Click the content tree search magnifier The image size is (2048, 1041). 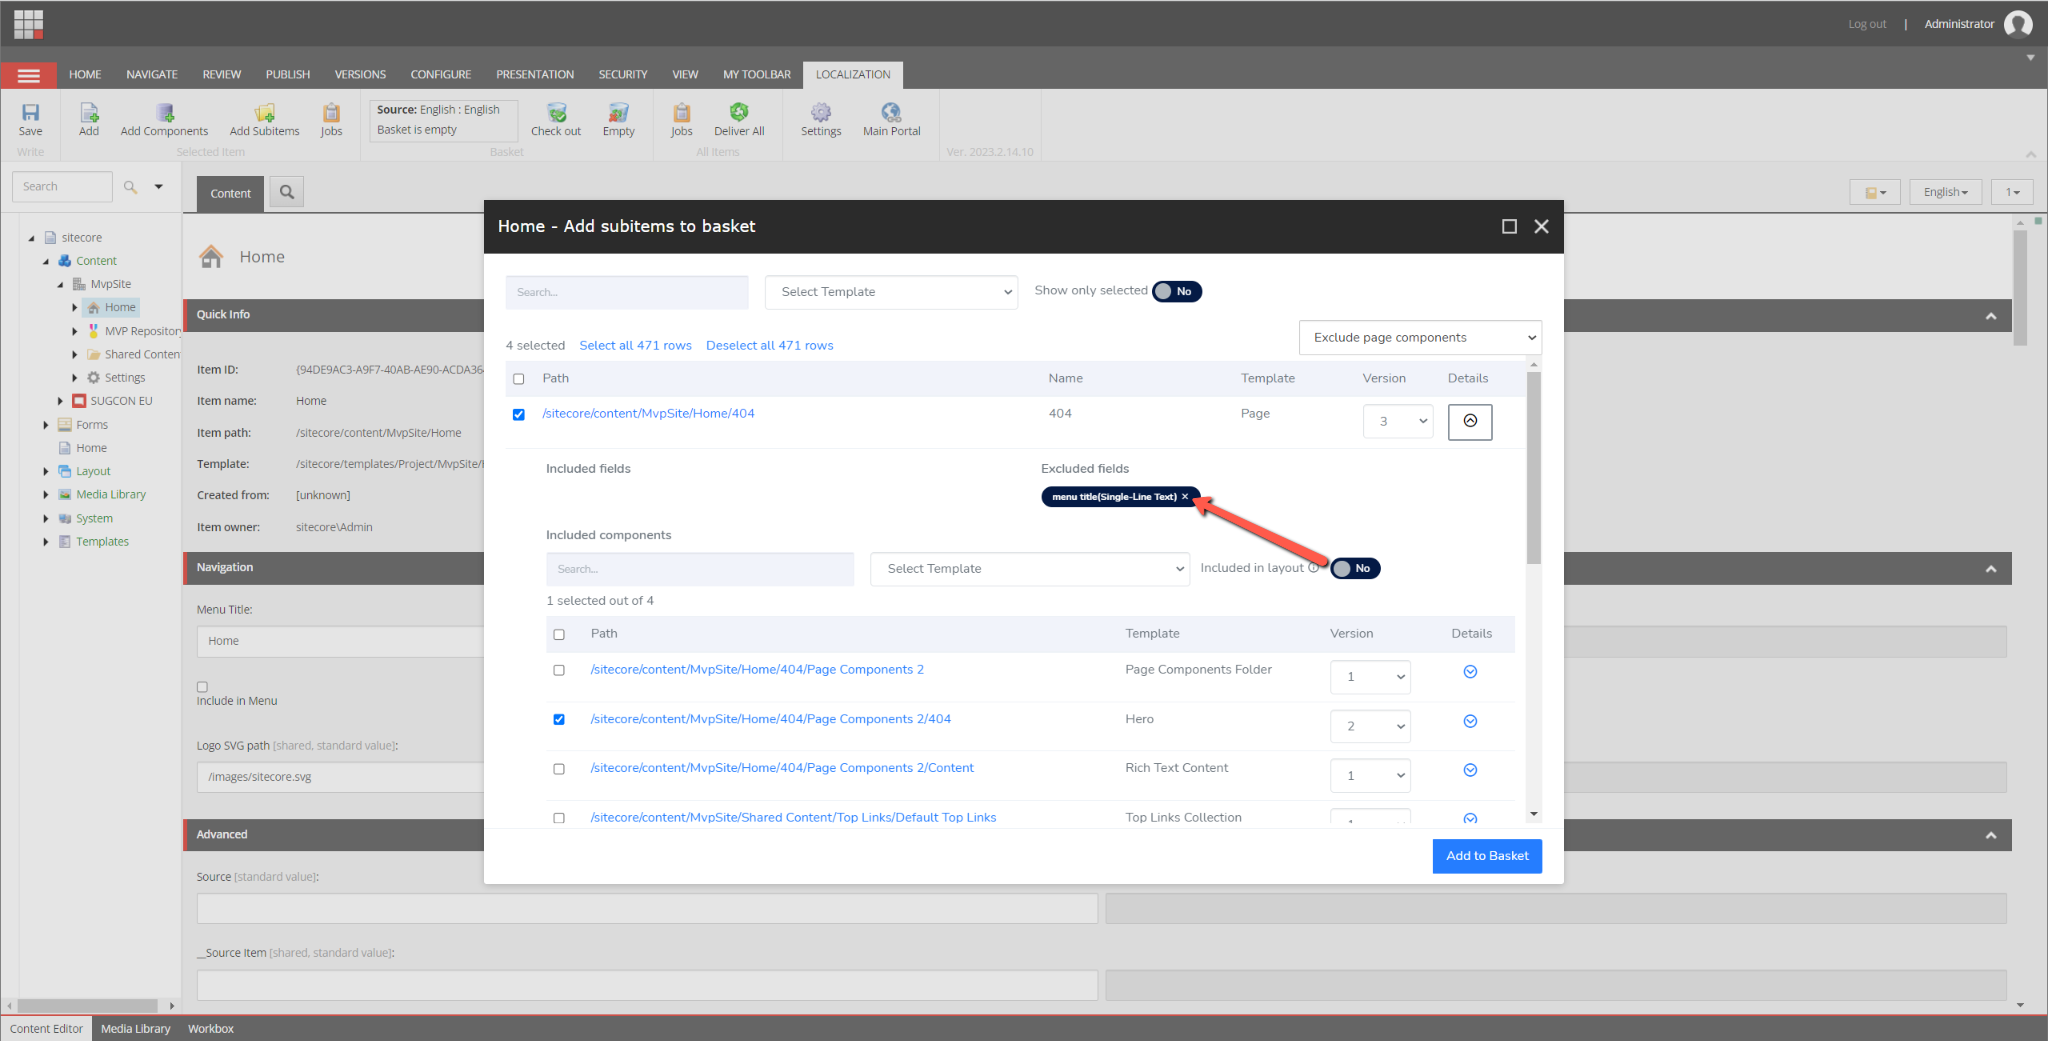tap(130, 187)
